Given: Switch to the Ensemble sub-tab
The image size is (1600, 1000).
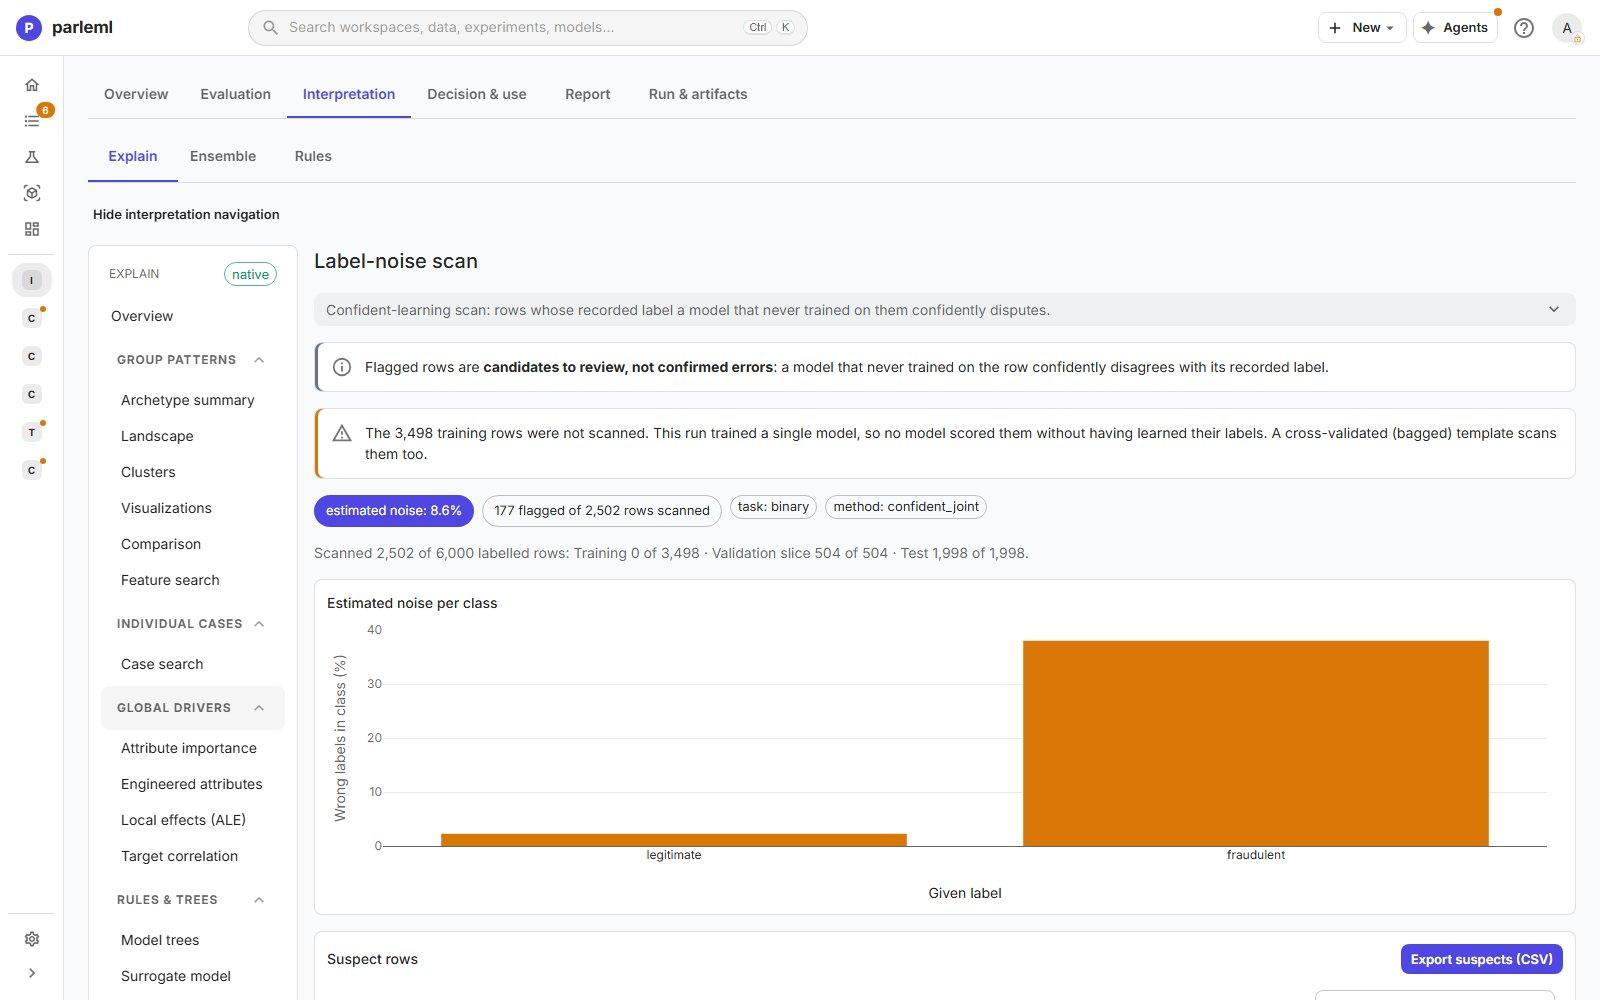Looking at the screenshot, I should [223, 156].
